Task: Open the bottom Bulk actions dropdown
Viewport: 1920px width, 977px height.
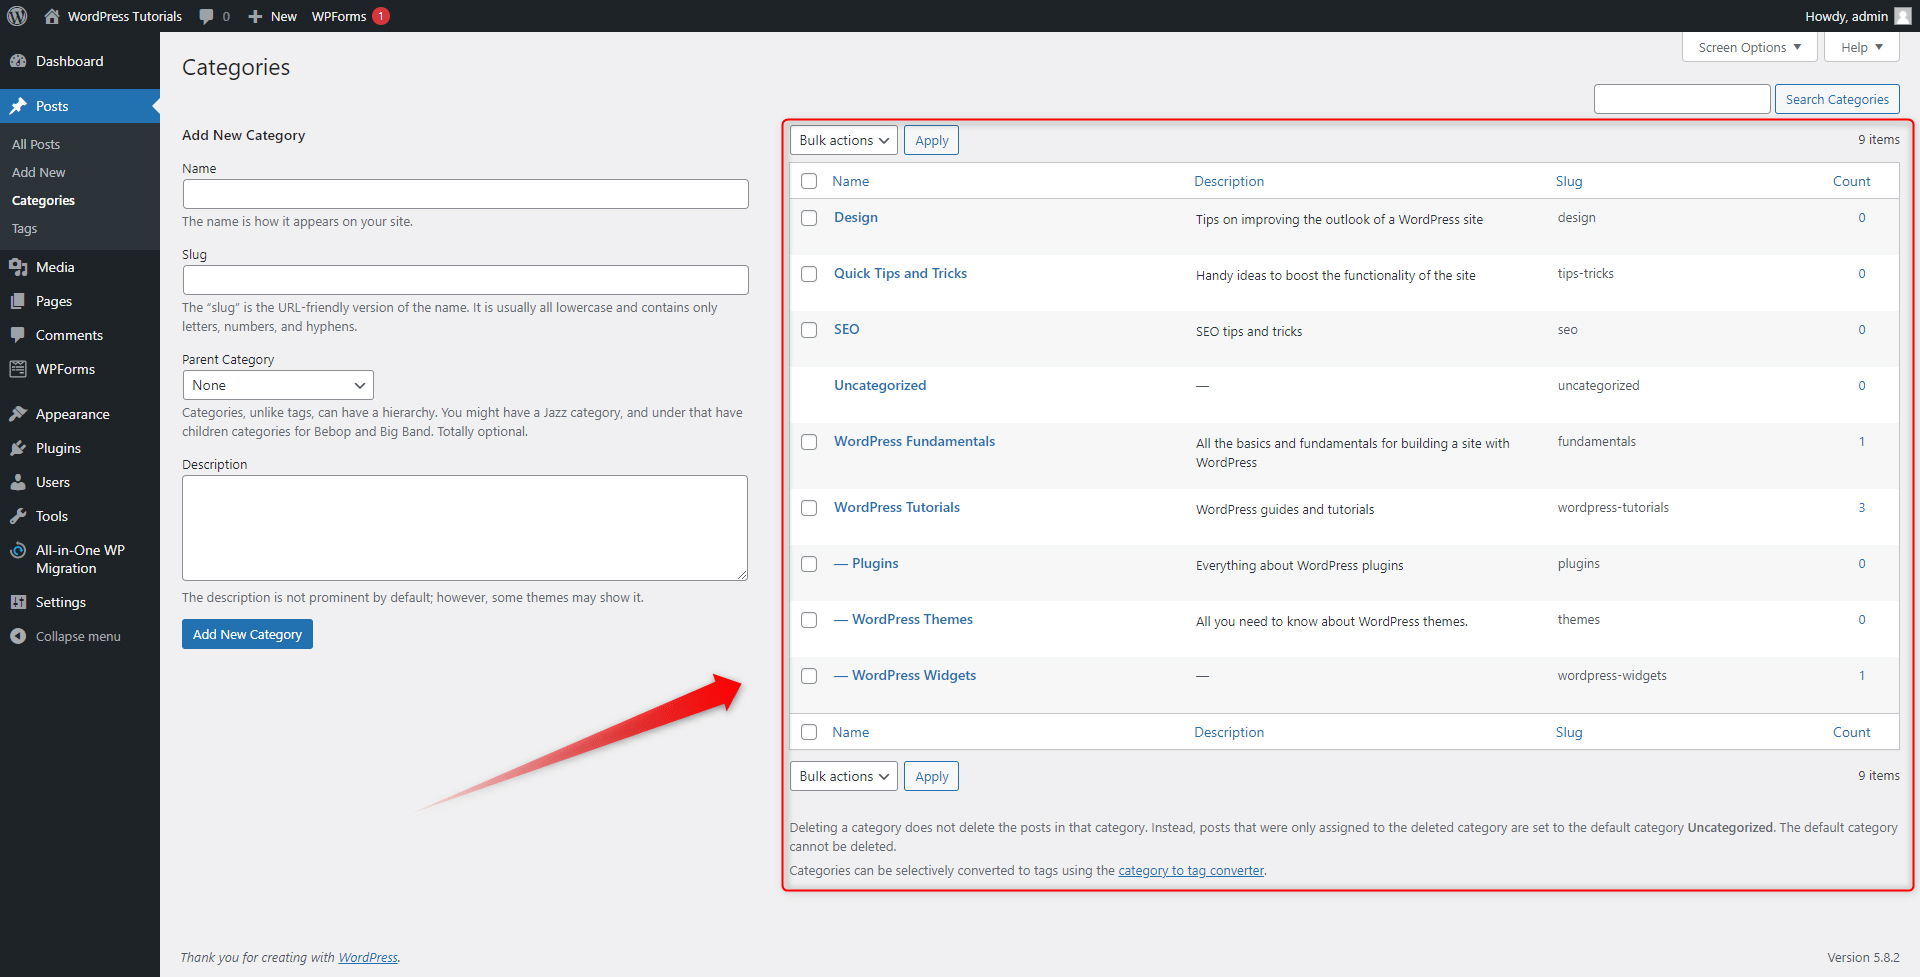Action: (x=843, y=776)
